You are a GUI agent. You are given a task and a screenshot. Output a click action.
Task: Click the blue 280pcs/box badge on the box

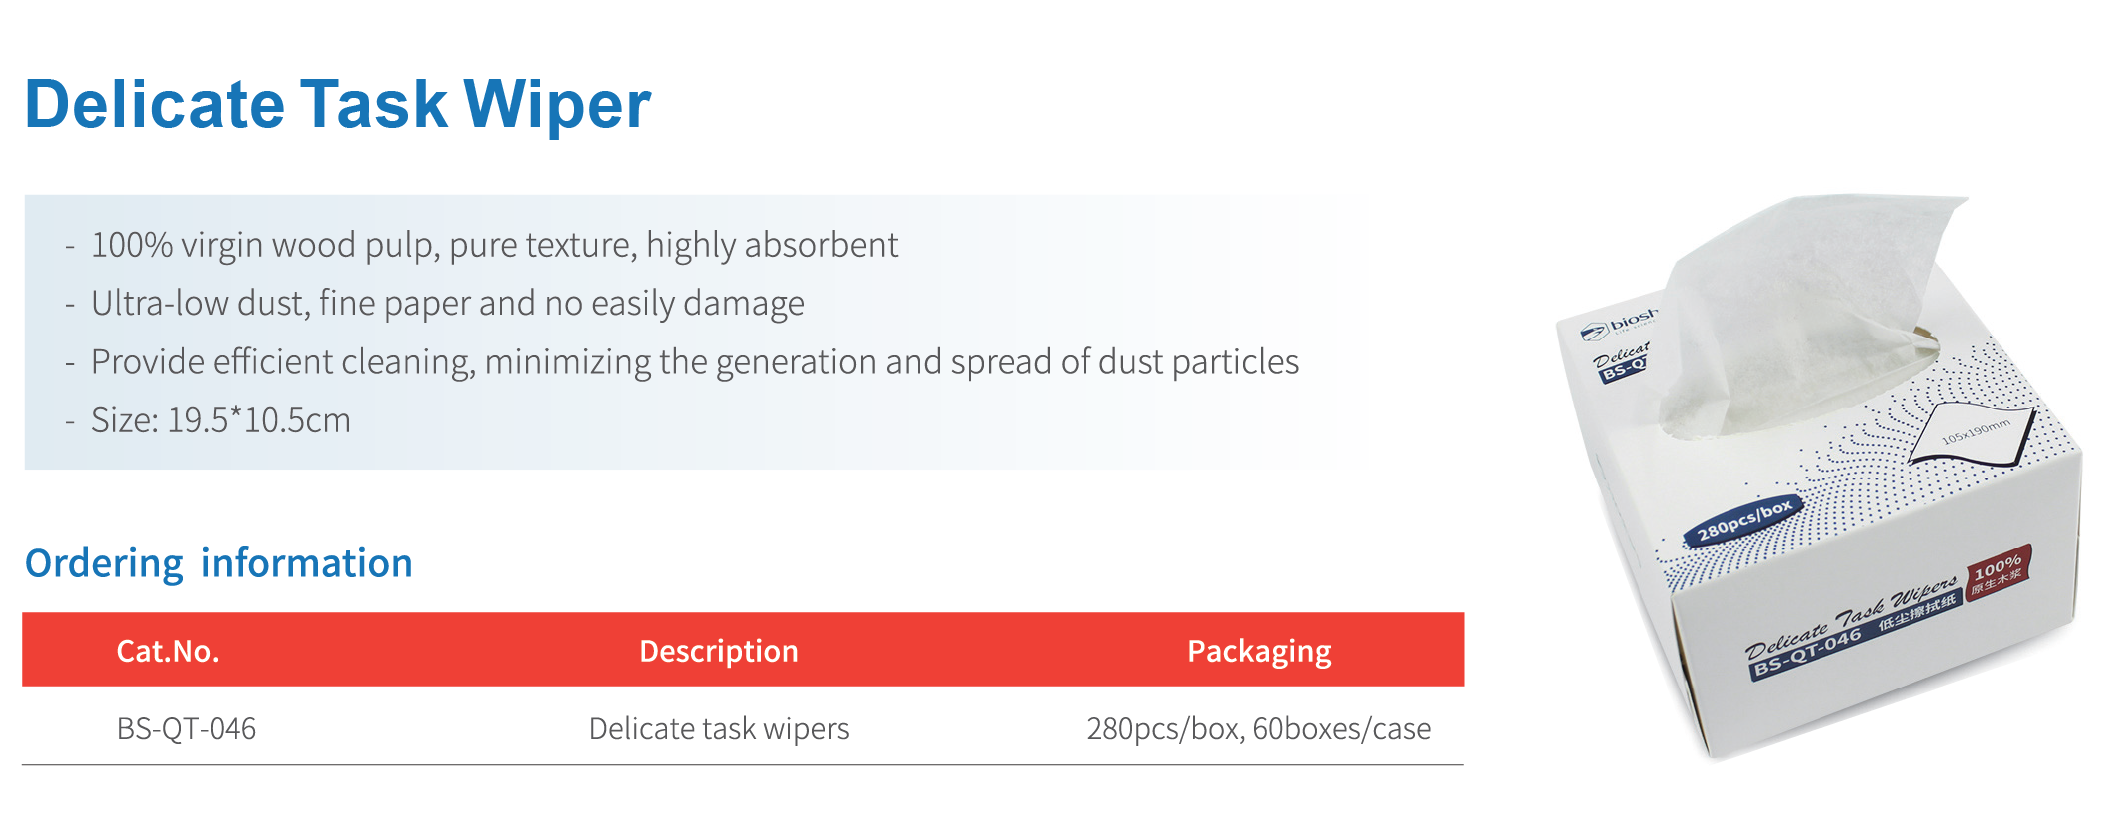[x=1744, y=519]
